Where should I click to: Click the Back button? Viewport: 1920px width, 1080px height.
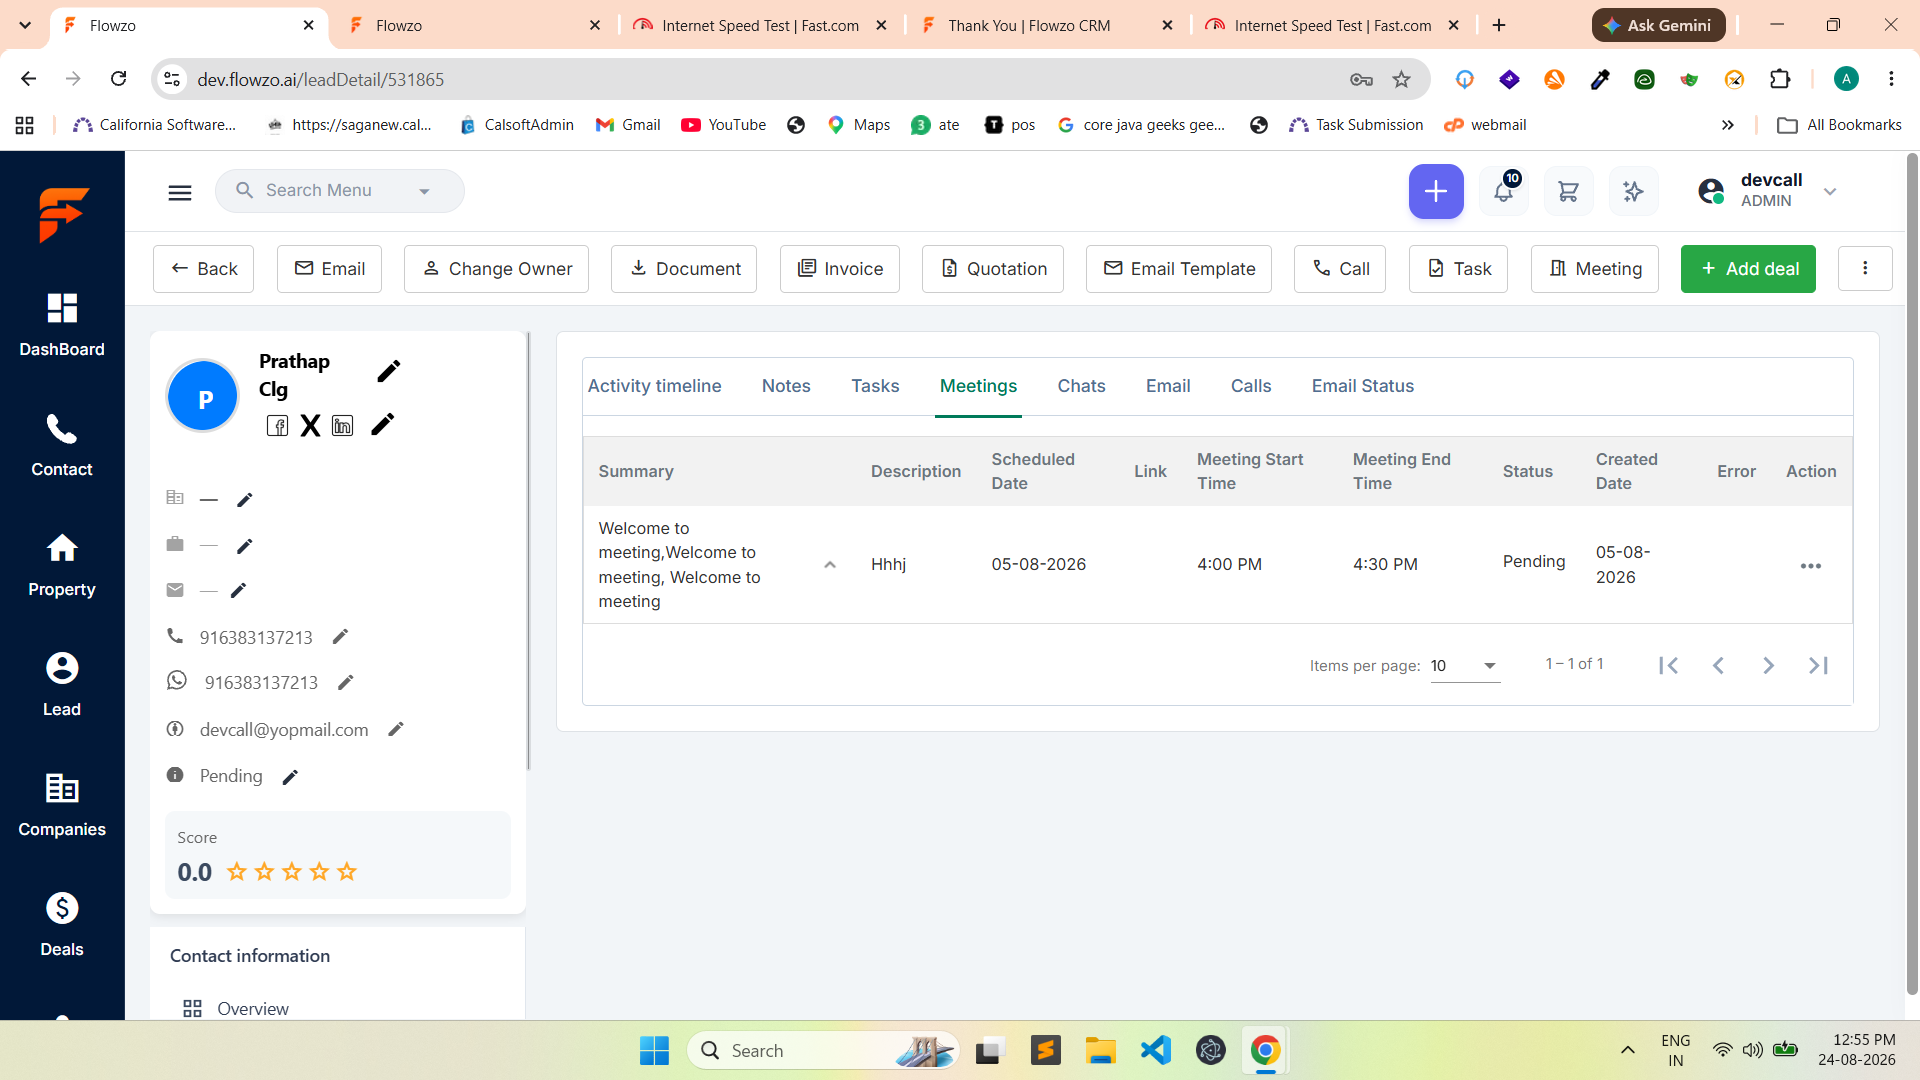(203, 269)
